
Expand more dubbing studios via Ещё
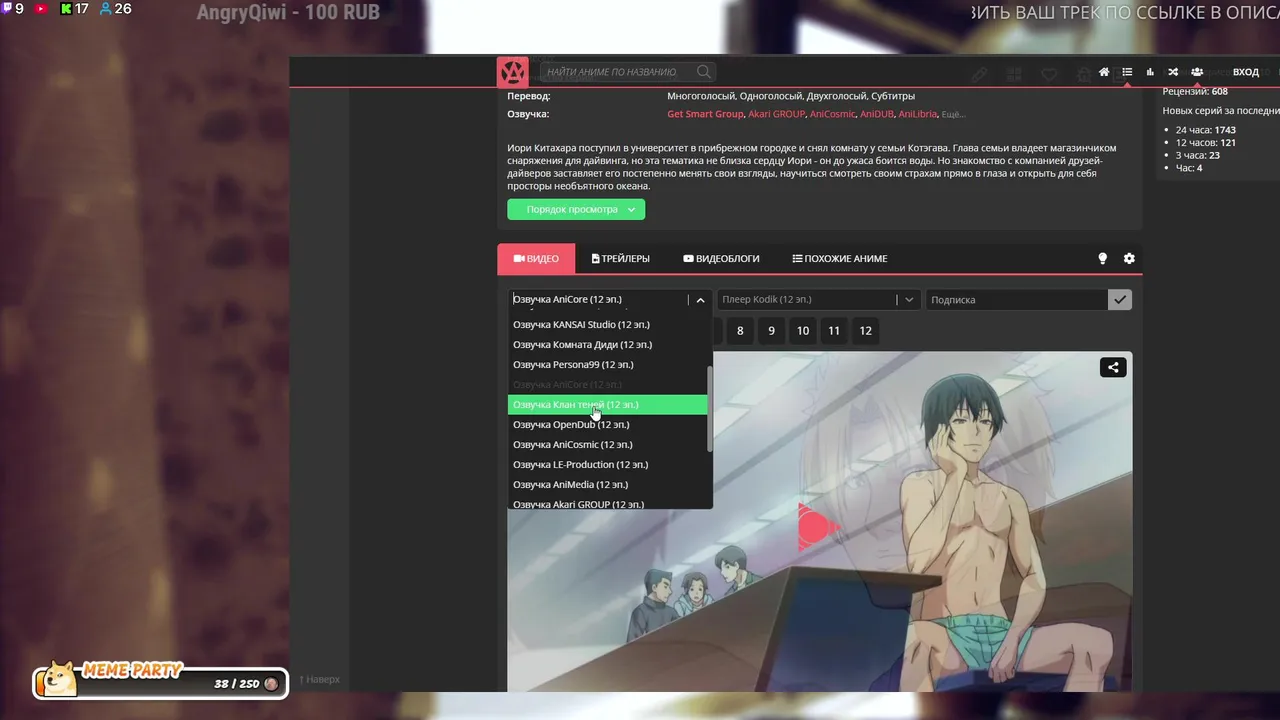coord(953,114)
